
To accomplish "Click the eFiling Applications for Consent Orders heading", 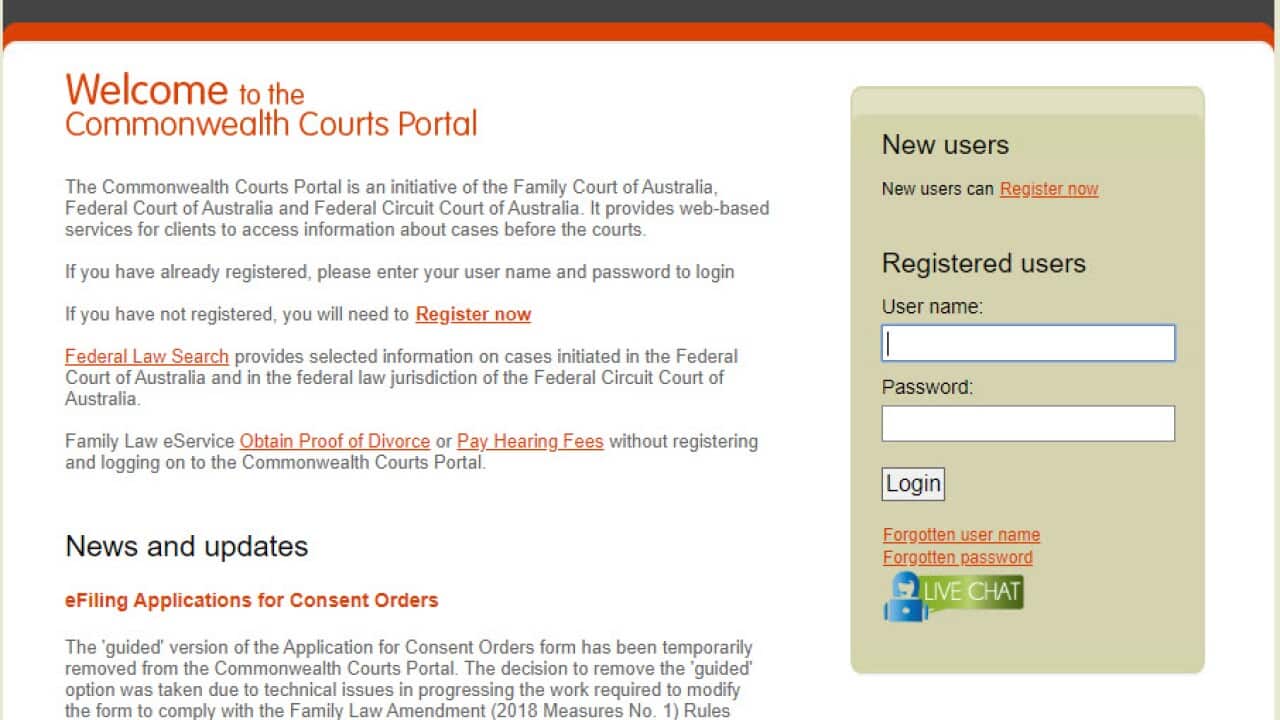I will pos(251,600).
